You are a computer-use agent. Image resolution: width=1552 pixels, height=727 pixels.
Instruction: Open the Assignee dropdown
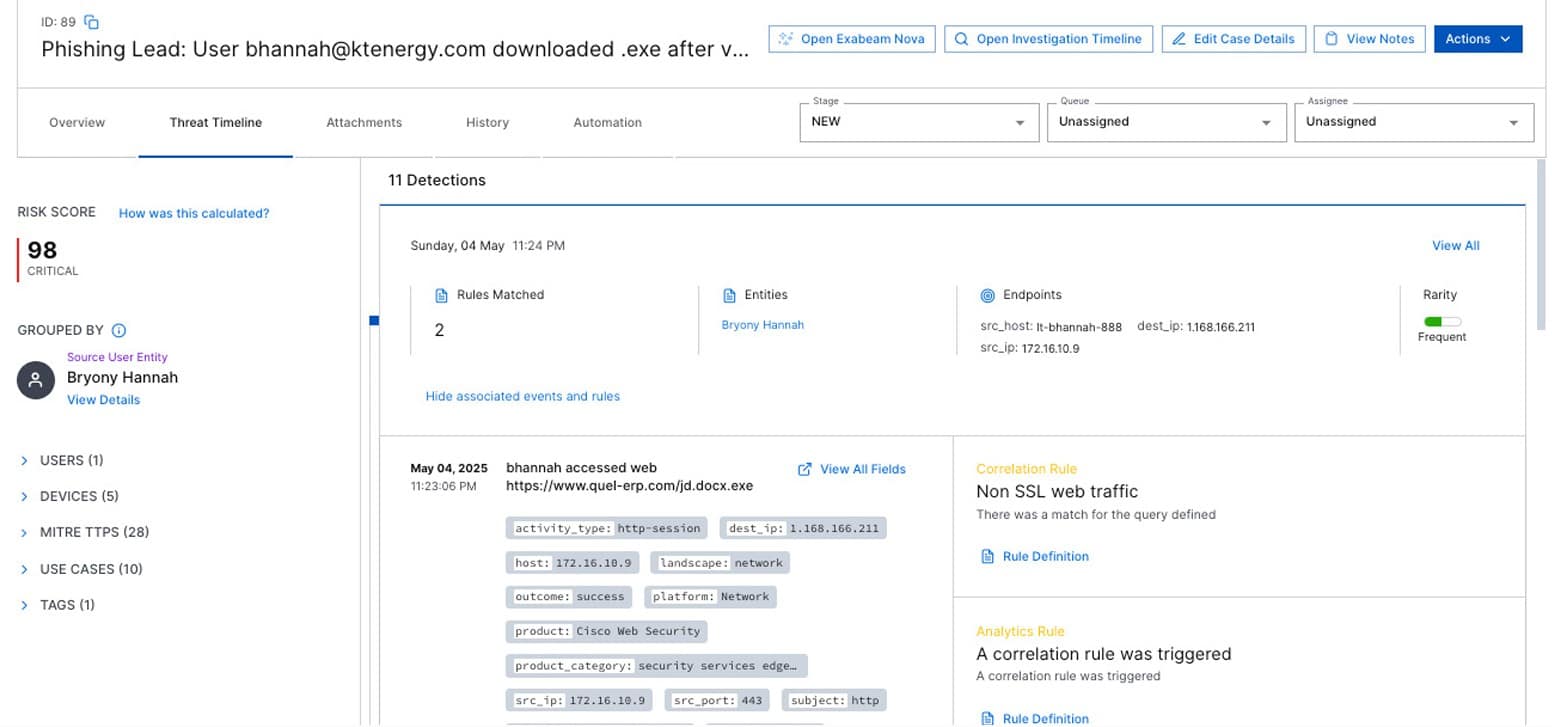1413,122
